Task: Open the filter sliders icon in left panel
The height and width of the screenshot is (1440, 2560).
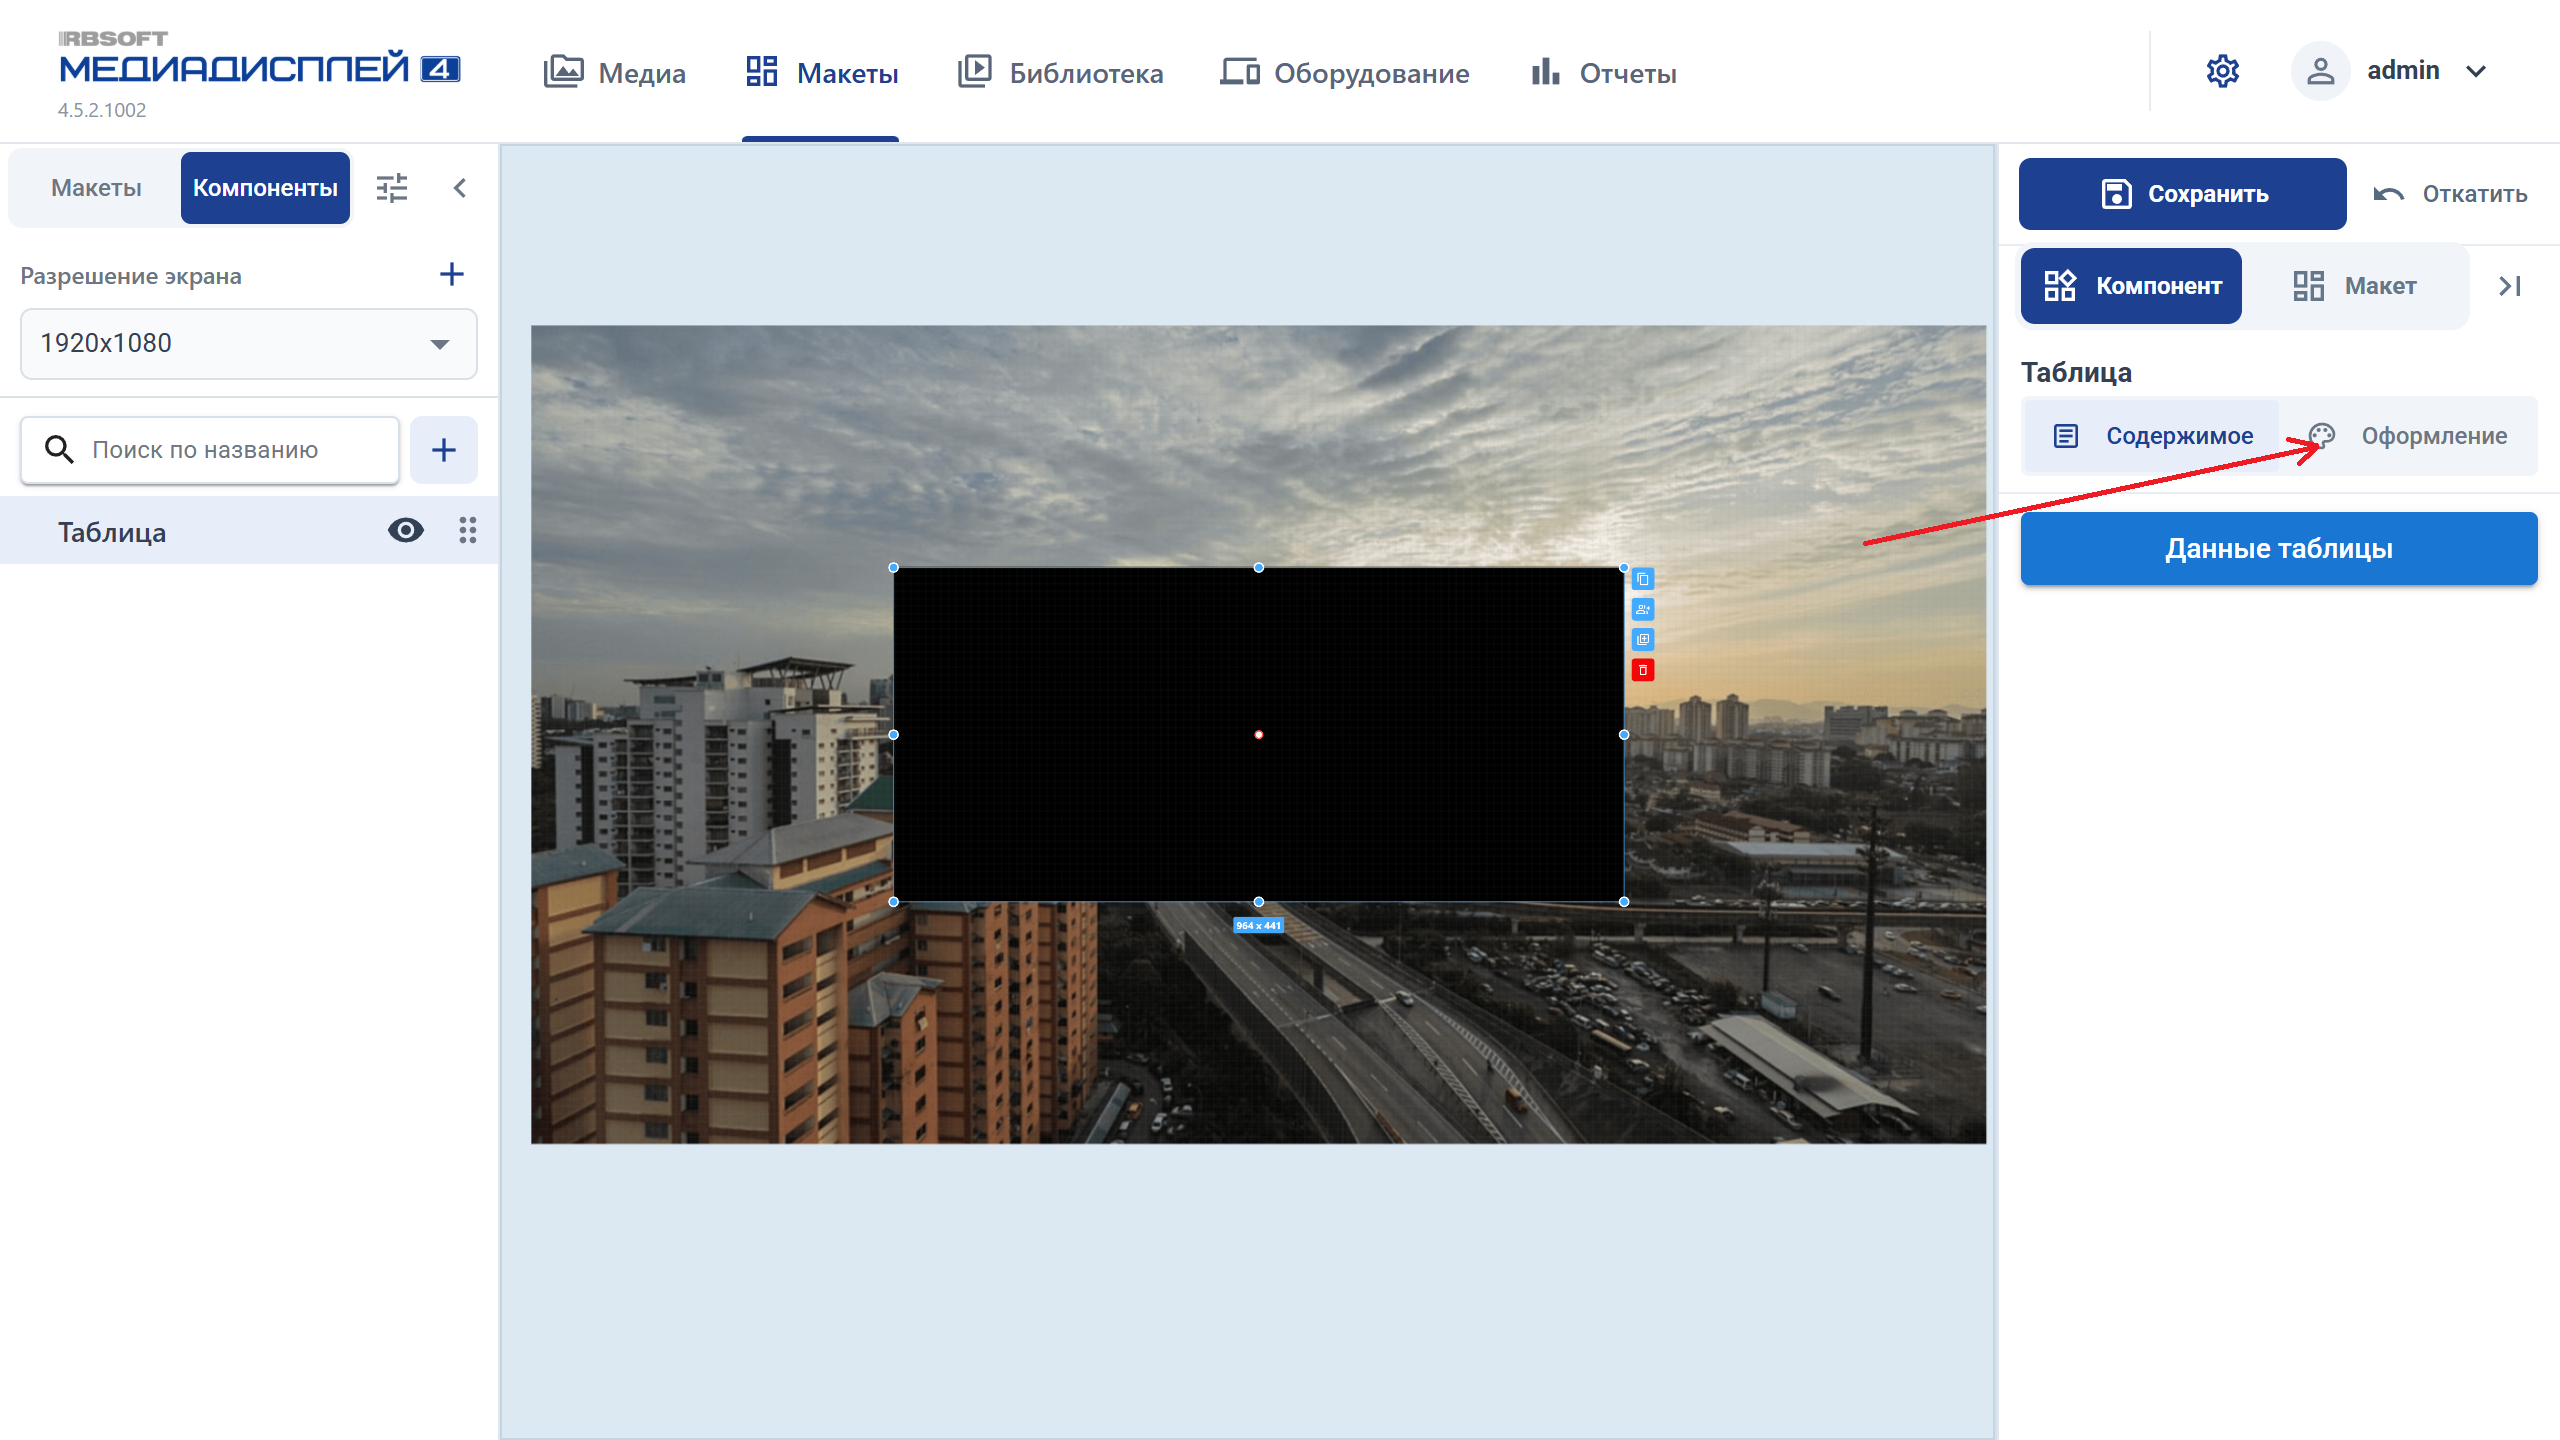Action: (392, 188)
